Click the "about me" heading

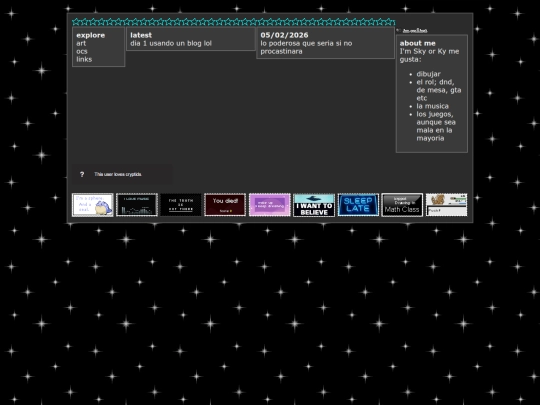(417, 43)
